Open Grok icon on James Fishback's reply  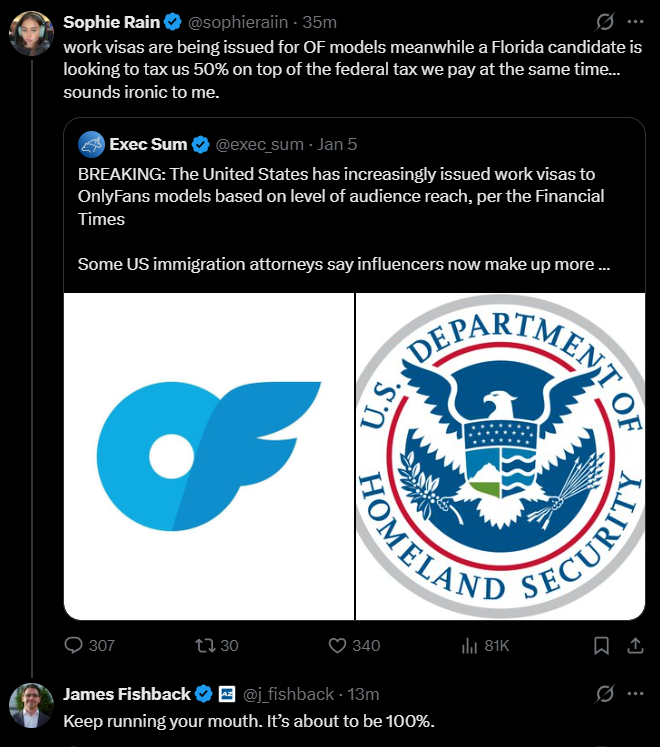click(604, 693)
